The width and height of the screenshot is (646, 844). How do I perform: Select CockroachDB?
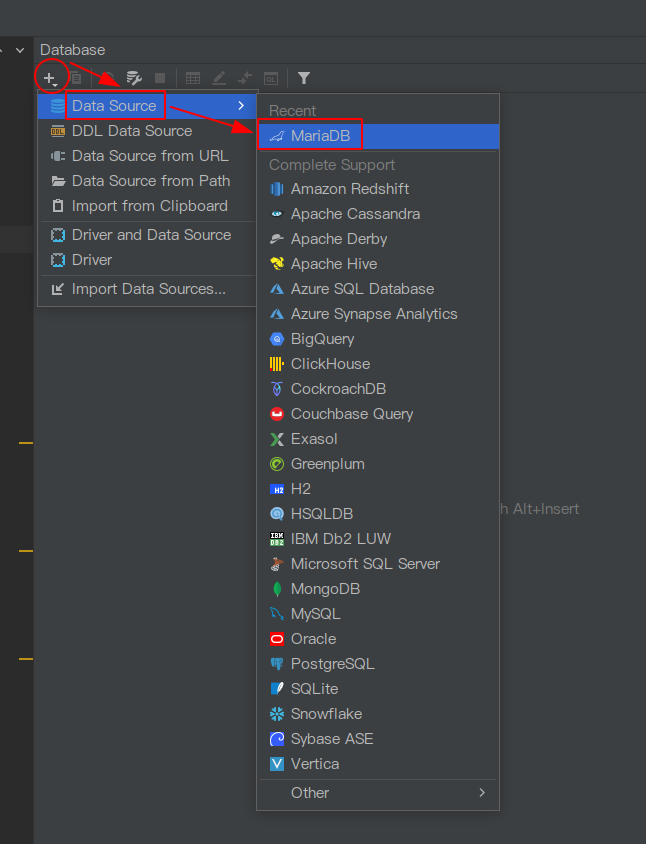(378, 389)
